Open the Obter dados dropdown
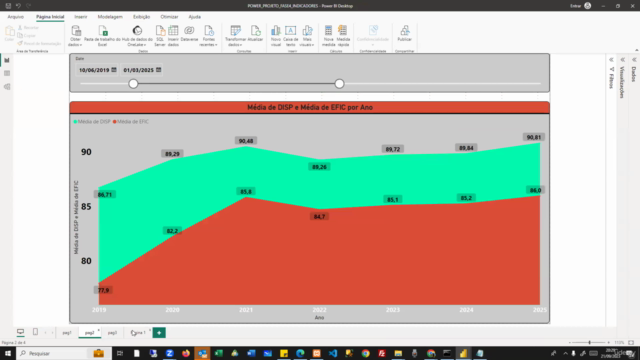 76,36
